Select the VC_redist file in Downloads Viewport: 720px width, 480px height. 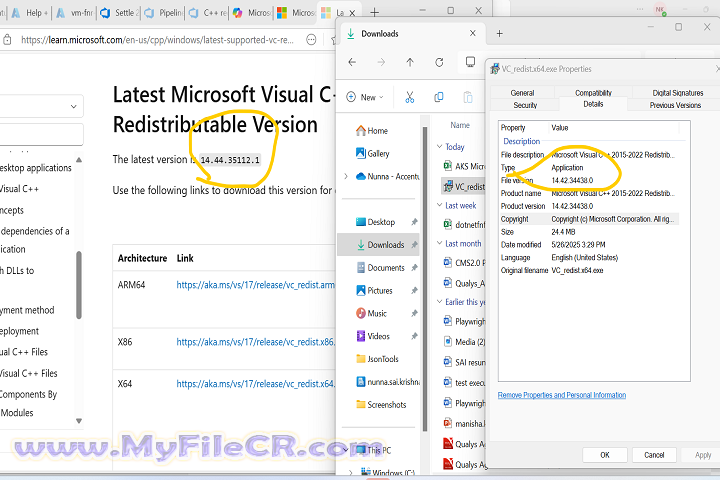463,186
